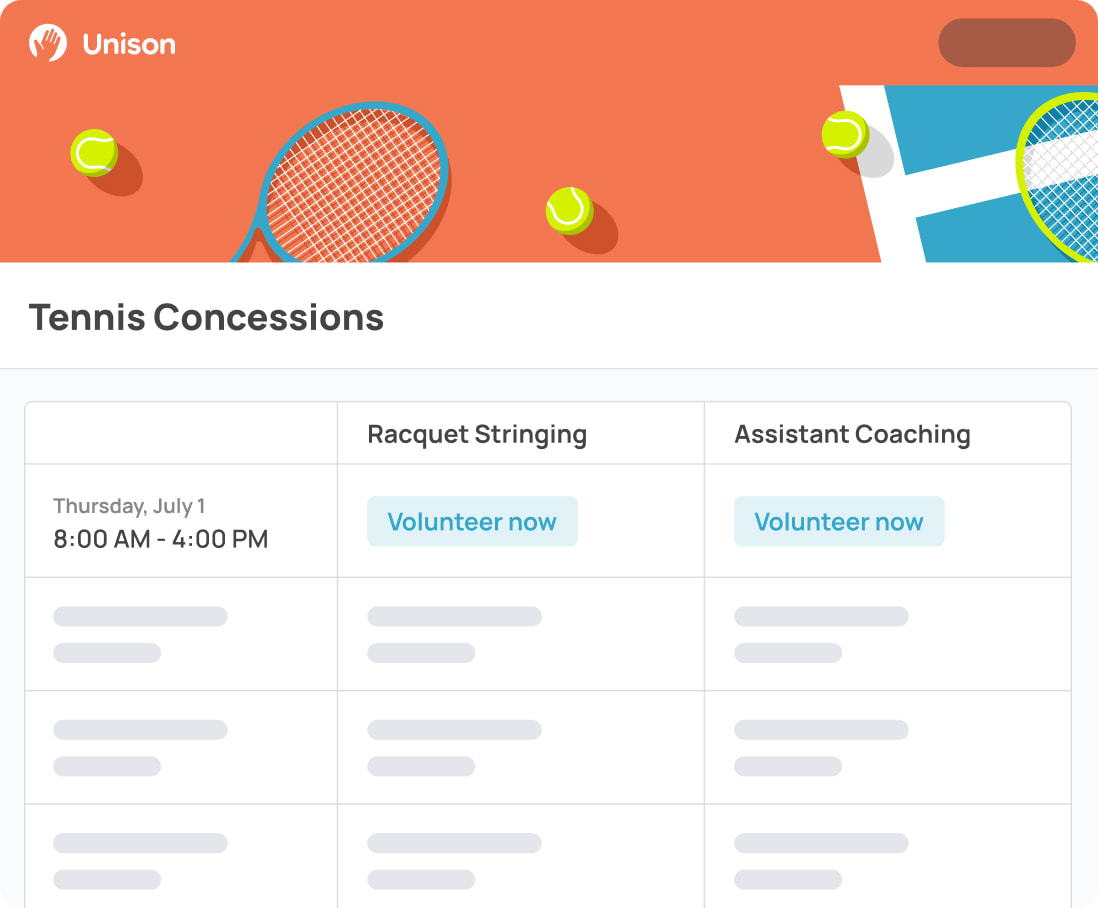
Task: Select the 8:00 AM - 4:00 PM time slot
Action: [x=160, y=539]
